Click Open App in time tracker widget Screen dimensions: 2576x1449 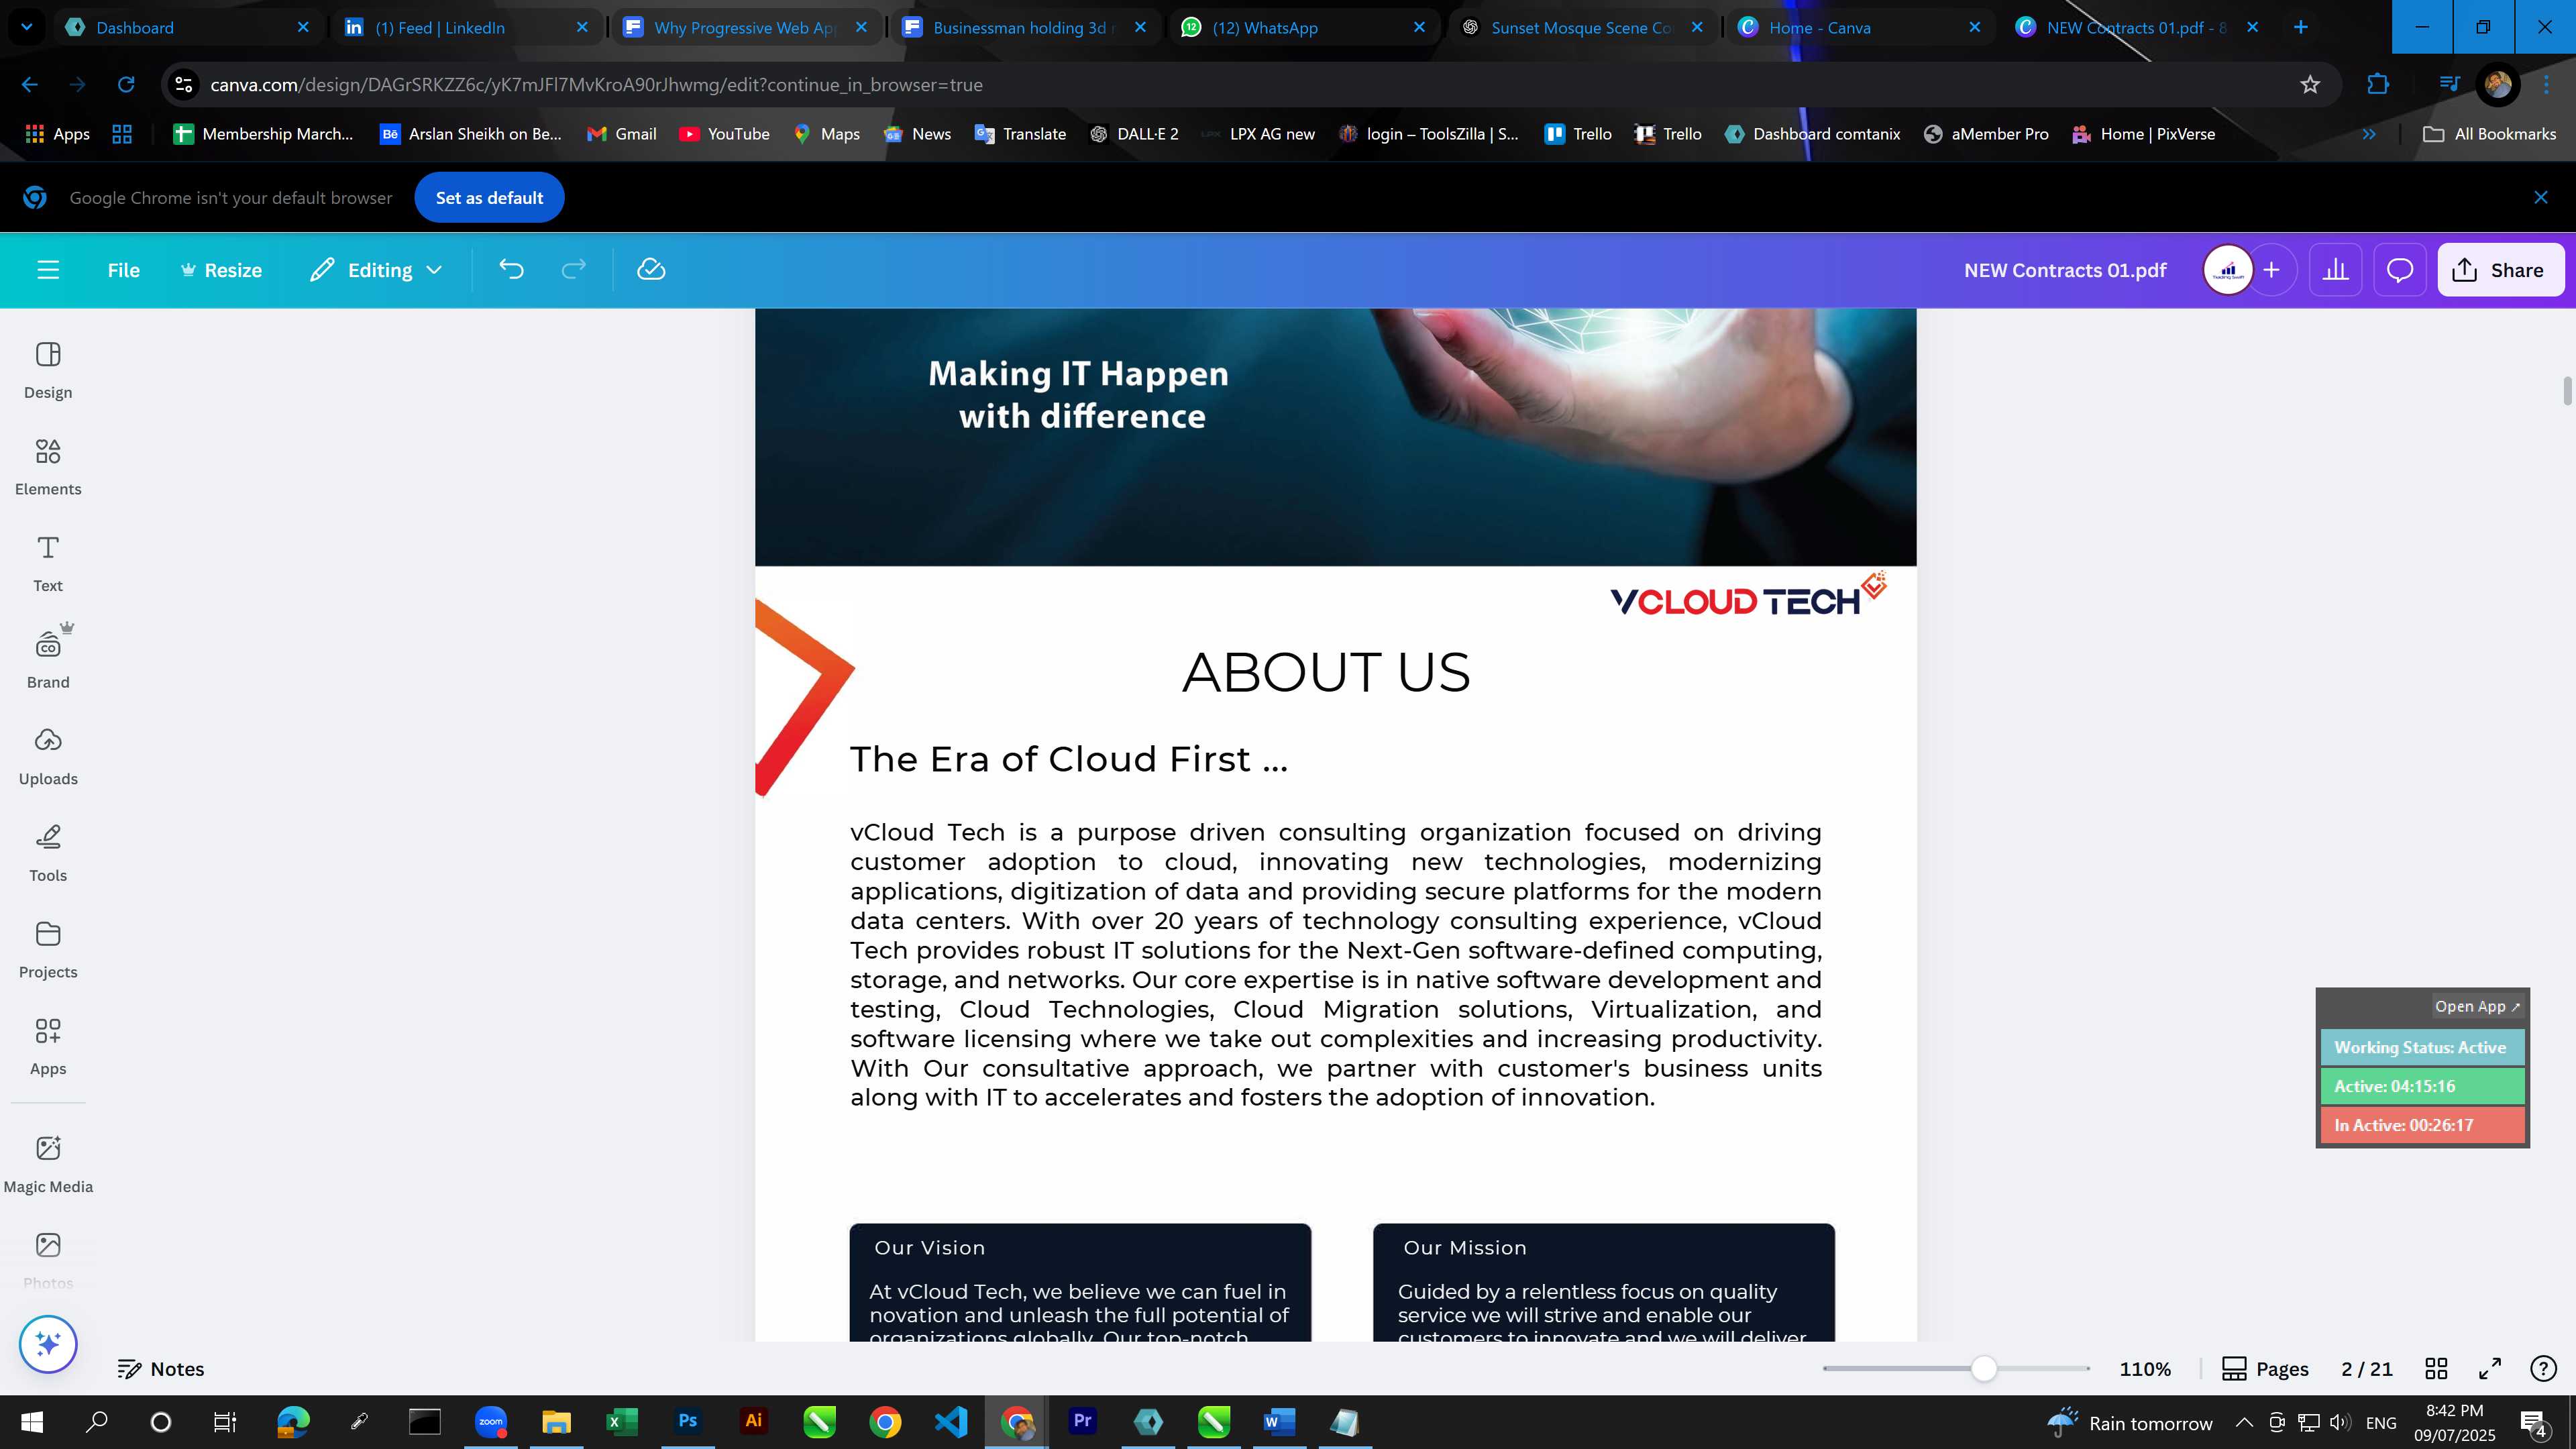(x=2477, y=1007)
